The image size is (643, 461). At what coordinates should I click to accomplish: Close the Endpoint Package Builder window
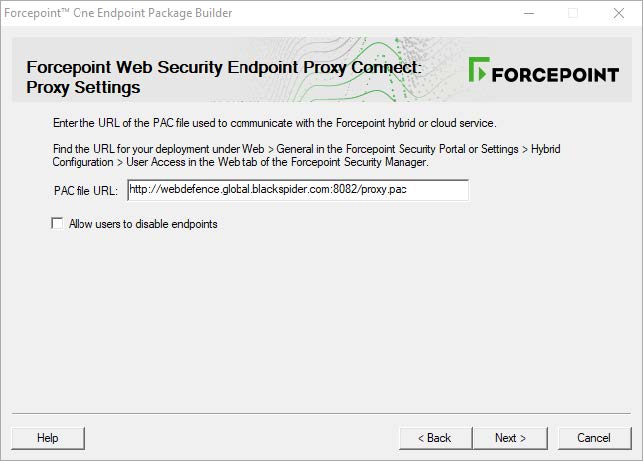coord(619,13)
